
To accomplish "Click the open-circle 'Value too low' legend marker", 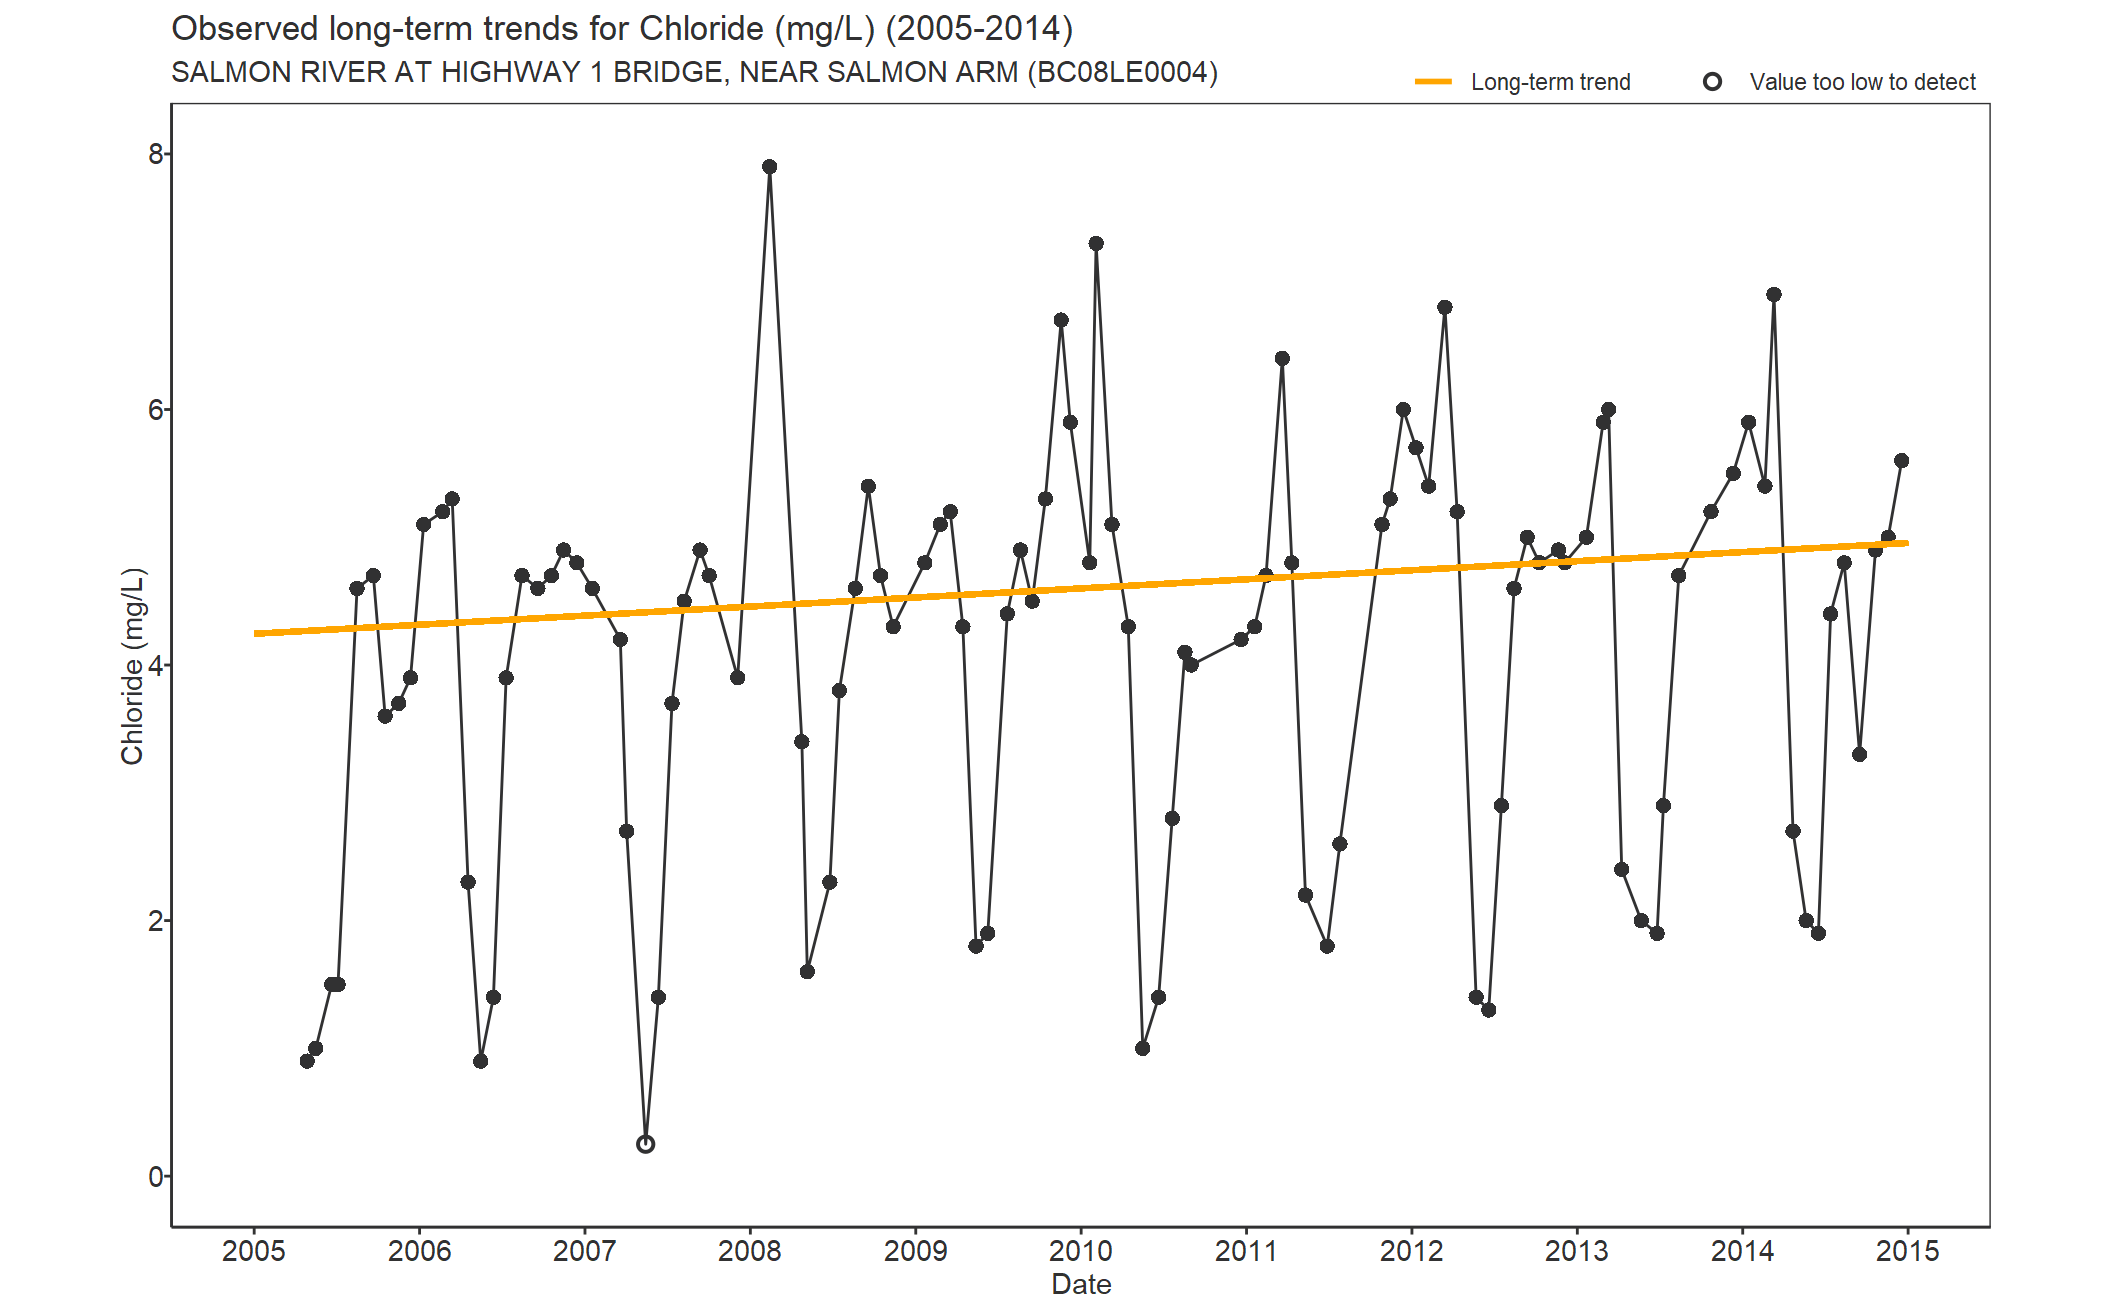I will point(1712,82).
